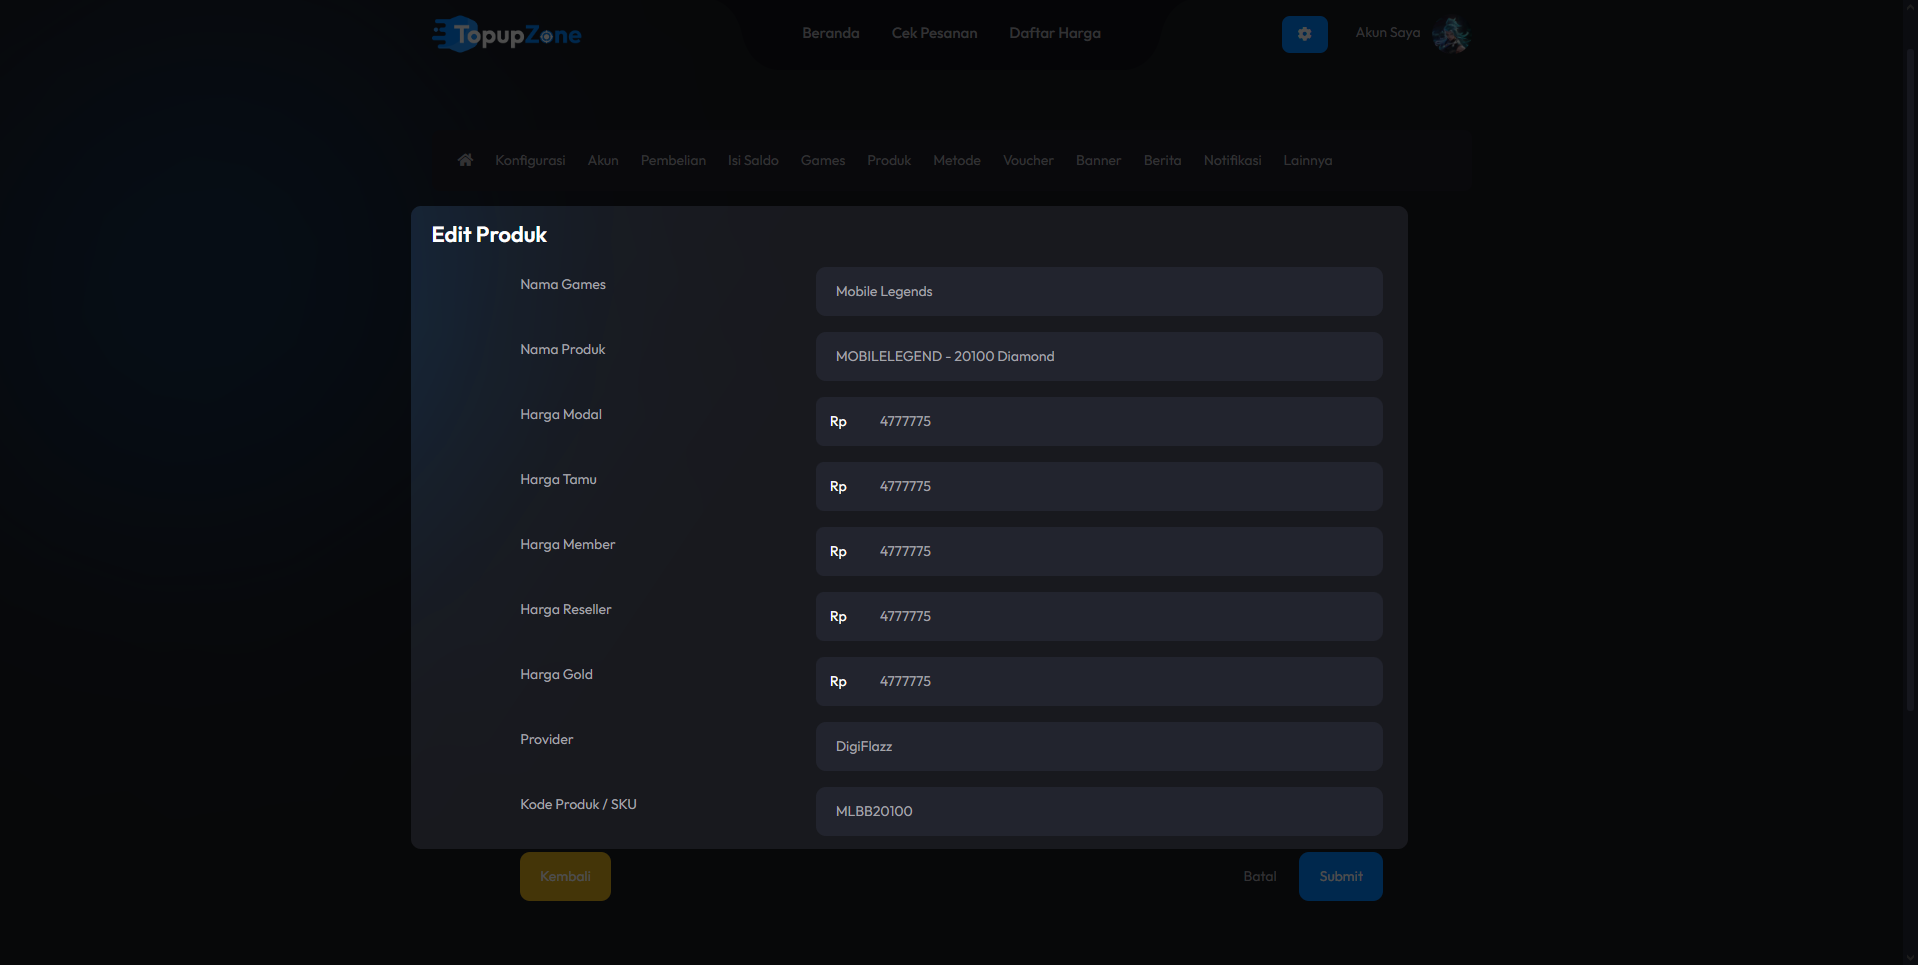Click the blue Submit button

[x=1340, y=876]
